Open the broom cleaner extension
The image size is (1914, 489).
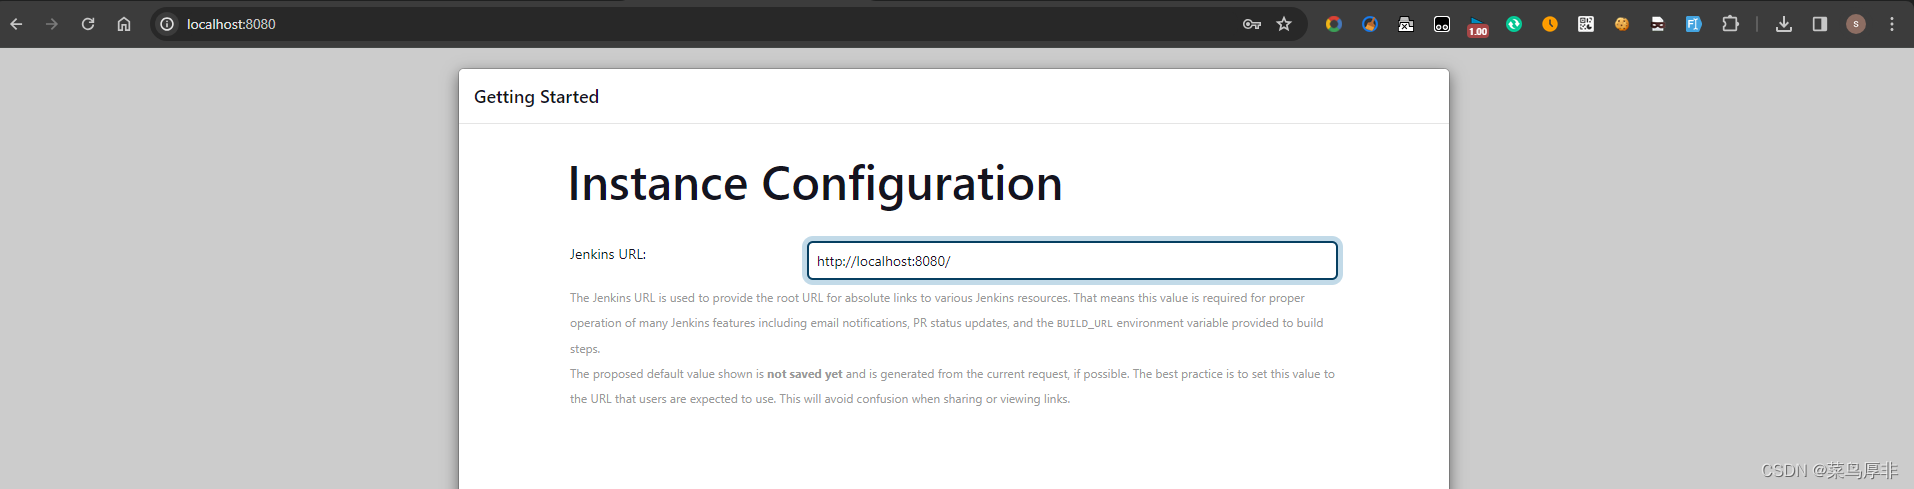pos(1370,24)
